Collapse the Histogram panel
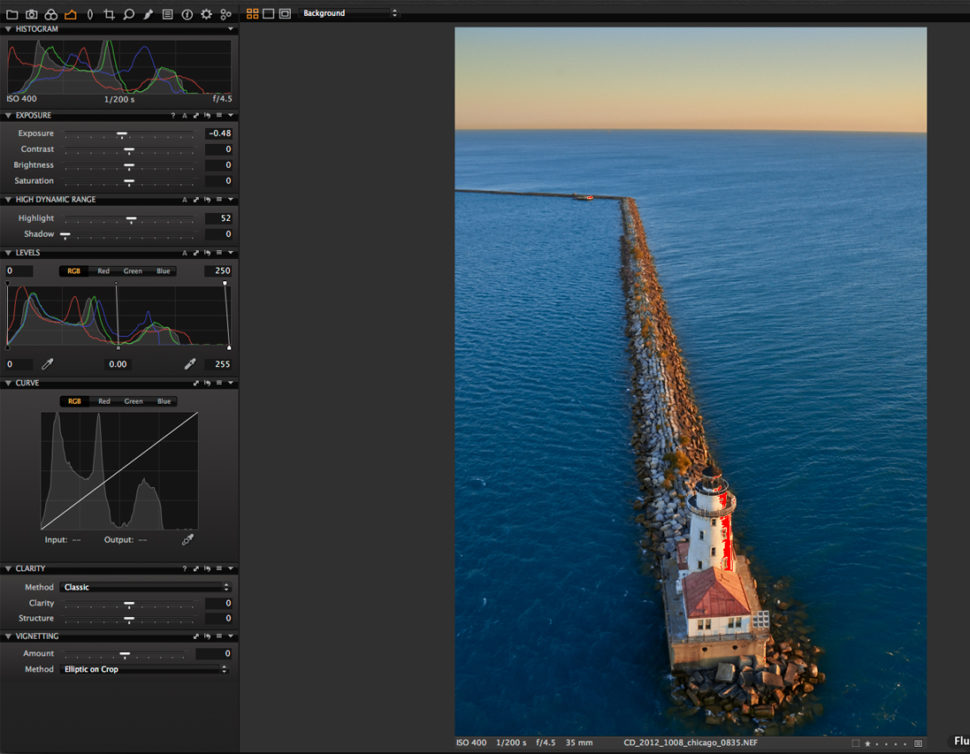970x754 pixels. tap(9, 29)
